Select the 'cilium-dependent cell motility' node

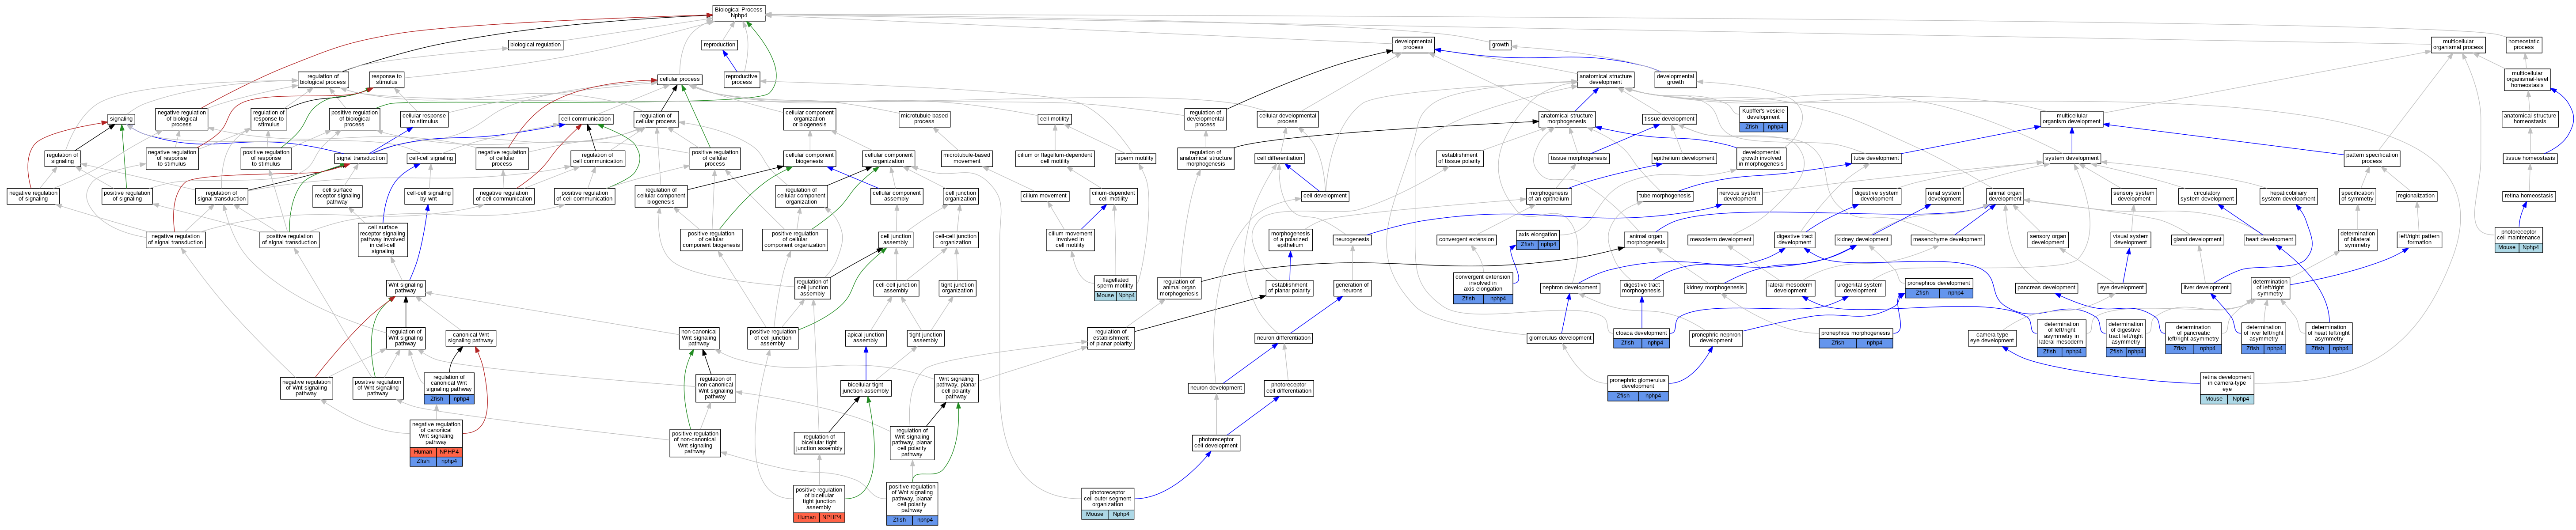[x=1113, y=196]
